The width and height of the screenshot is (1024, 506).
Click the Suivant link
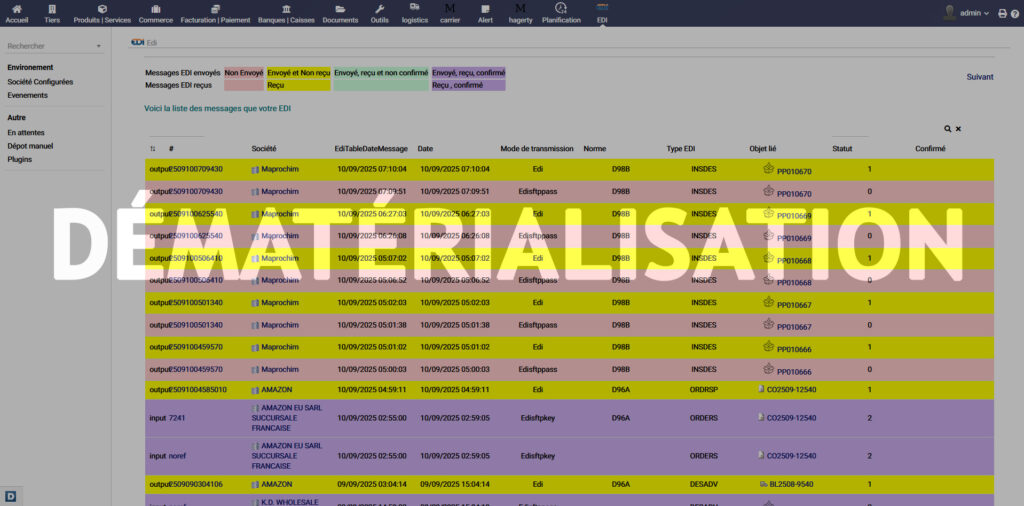click(x=979, y=77)
